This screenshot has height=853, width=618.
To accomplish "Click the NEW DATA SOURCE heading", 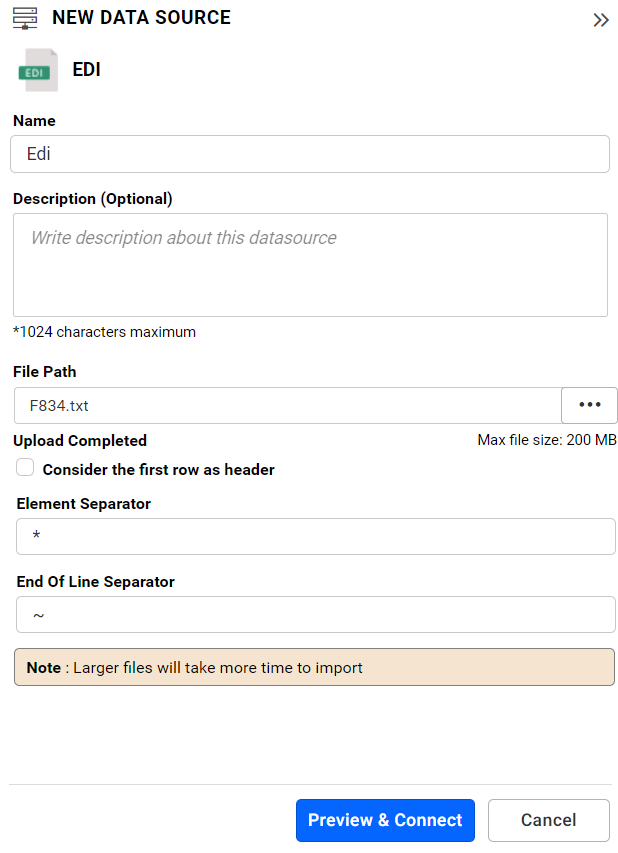I will [x=141, y=17].
